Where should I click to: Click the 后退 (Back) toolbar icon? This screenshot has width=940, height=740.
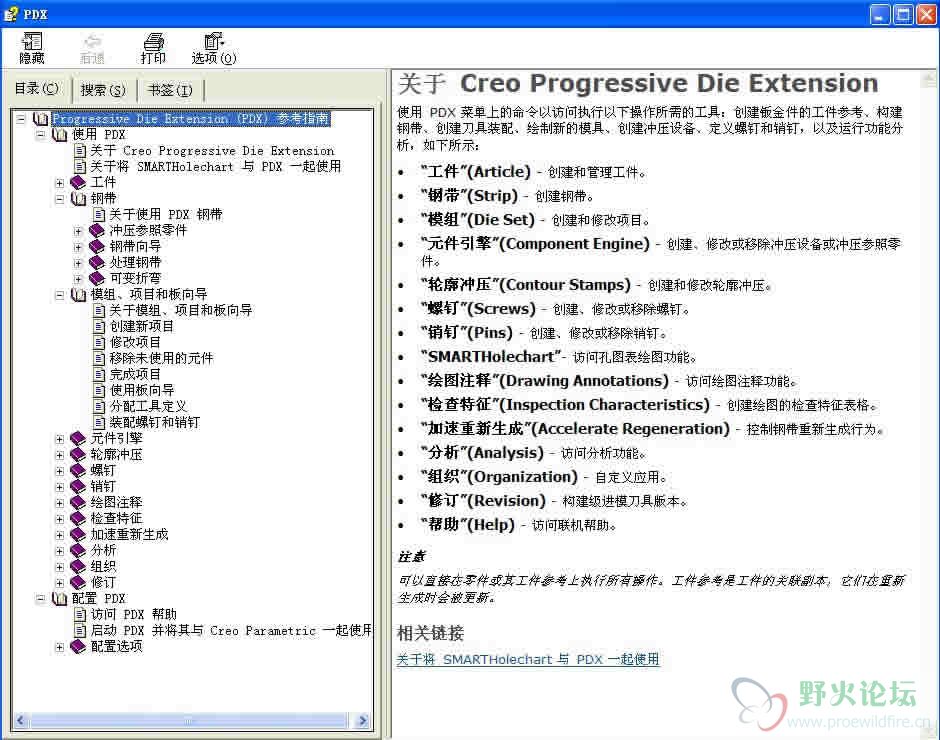point(92,48)
